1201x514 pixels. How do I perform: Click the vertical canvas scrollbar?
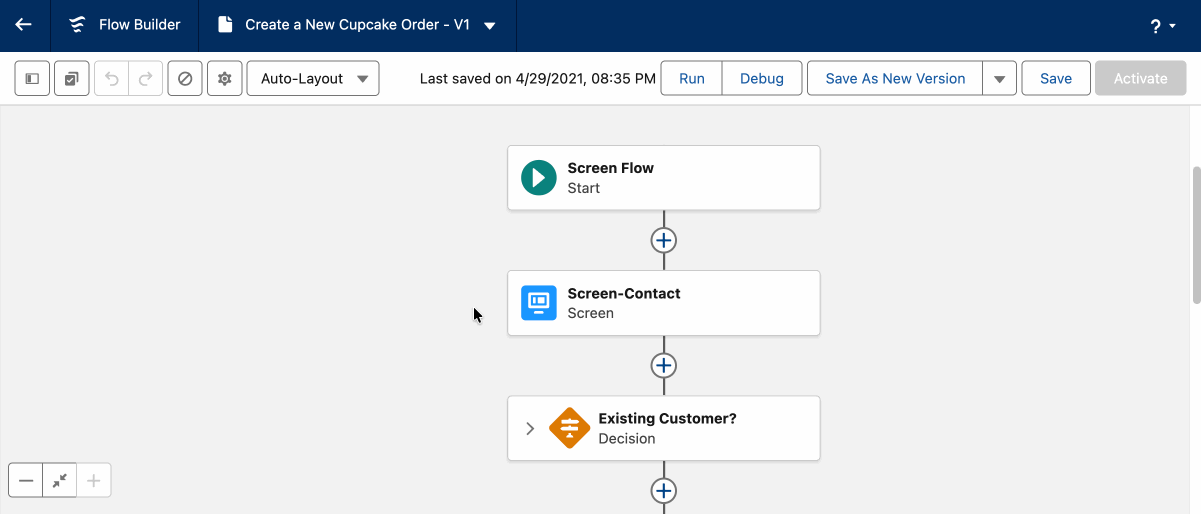[x=1195, y=235]
